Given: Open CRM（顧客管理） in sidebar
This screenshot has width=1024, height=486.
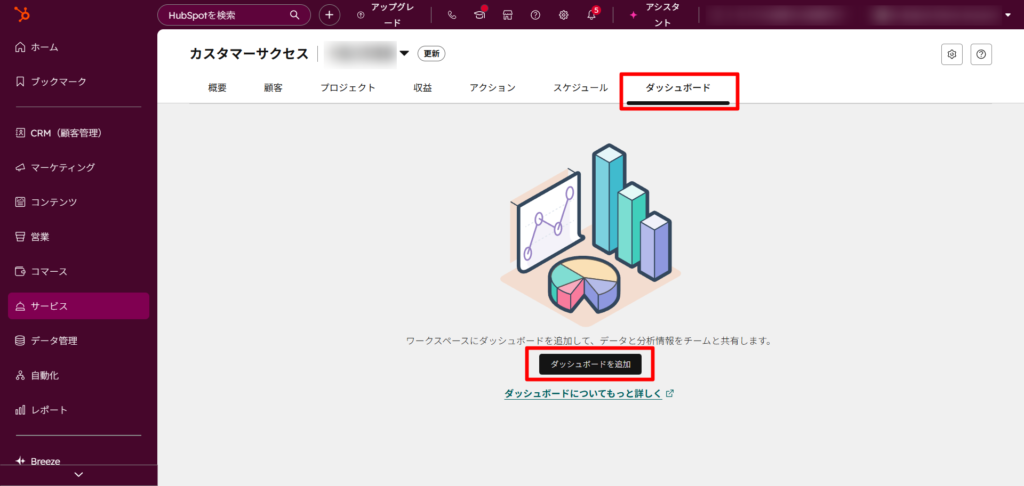Looking at the screenshot, I should [78, 133].
